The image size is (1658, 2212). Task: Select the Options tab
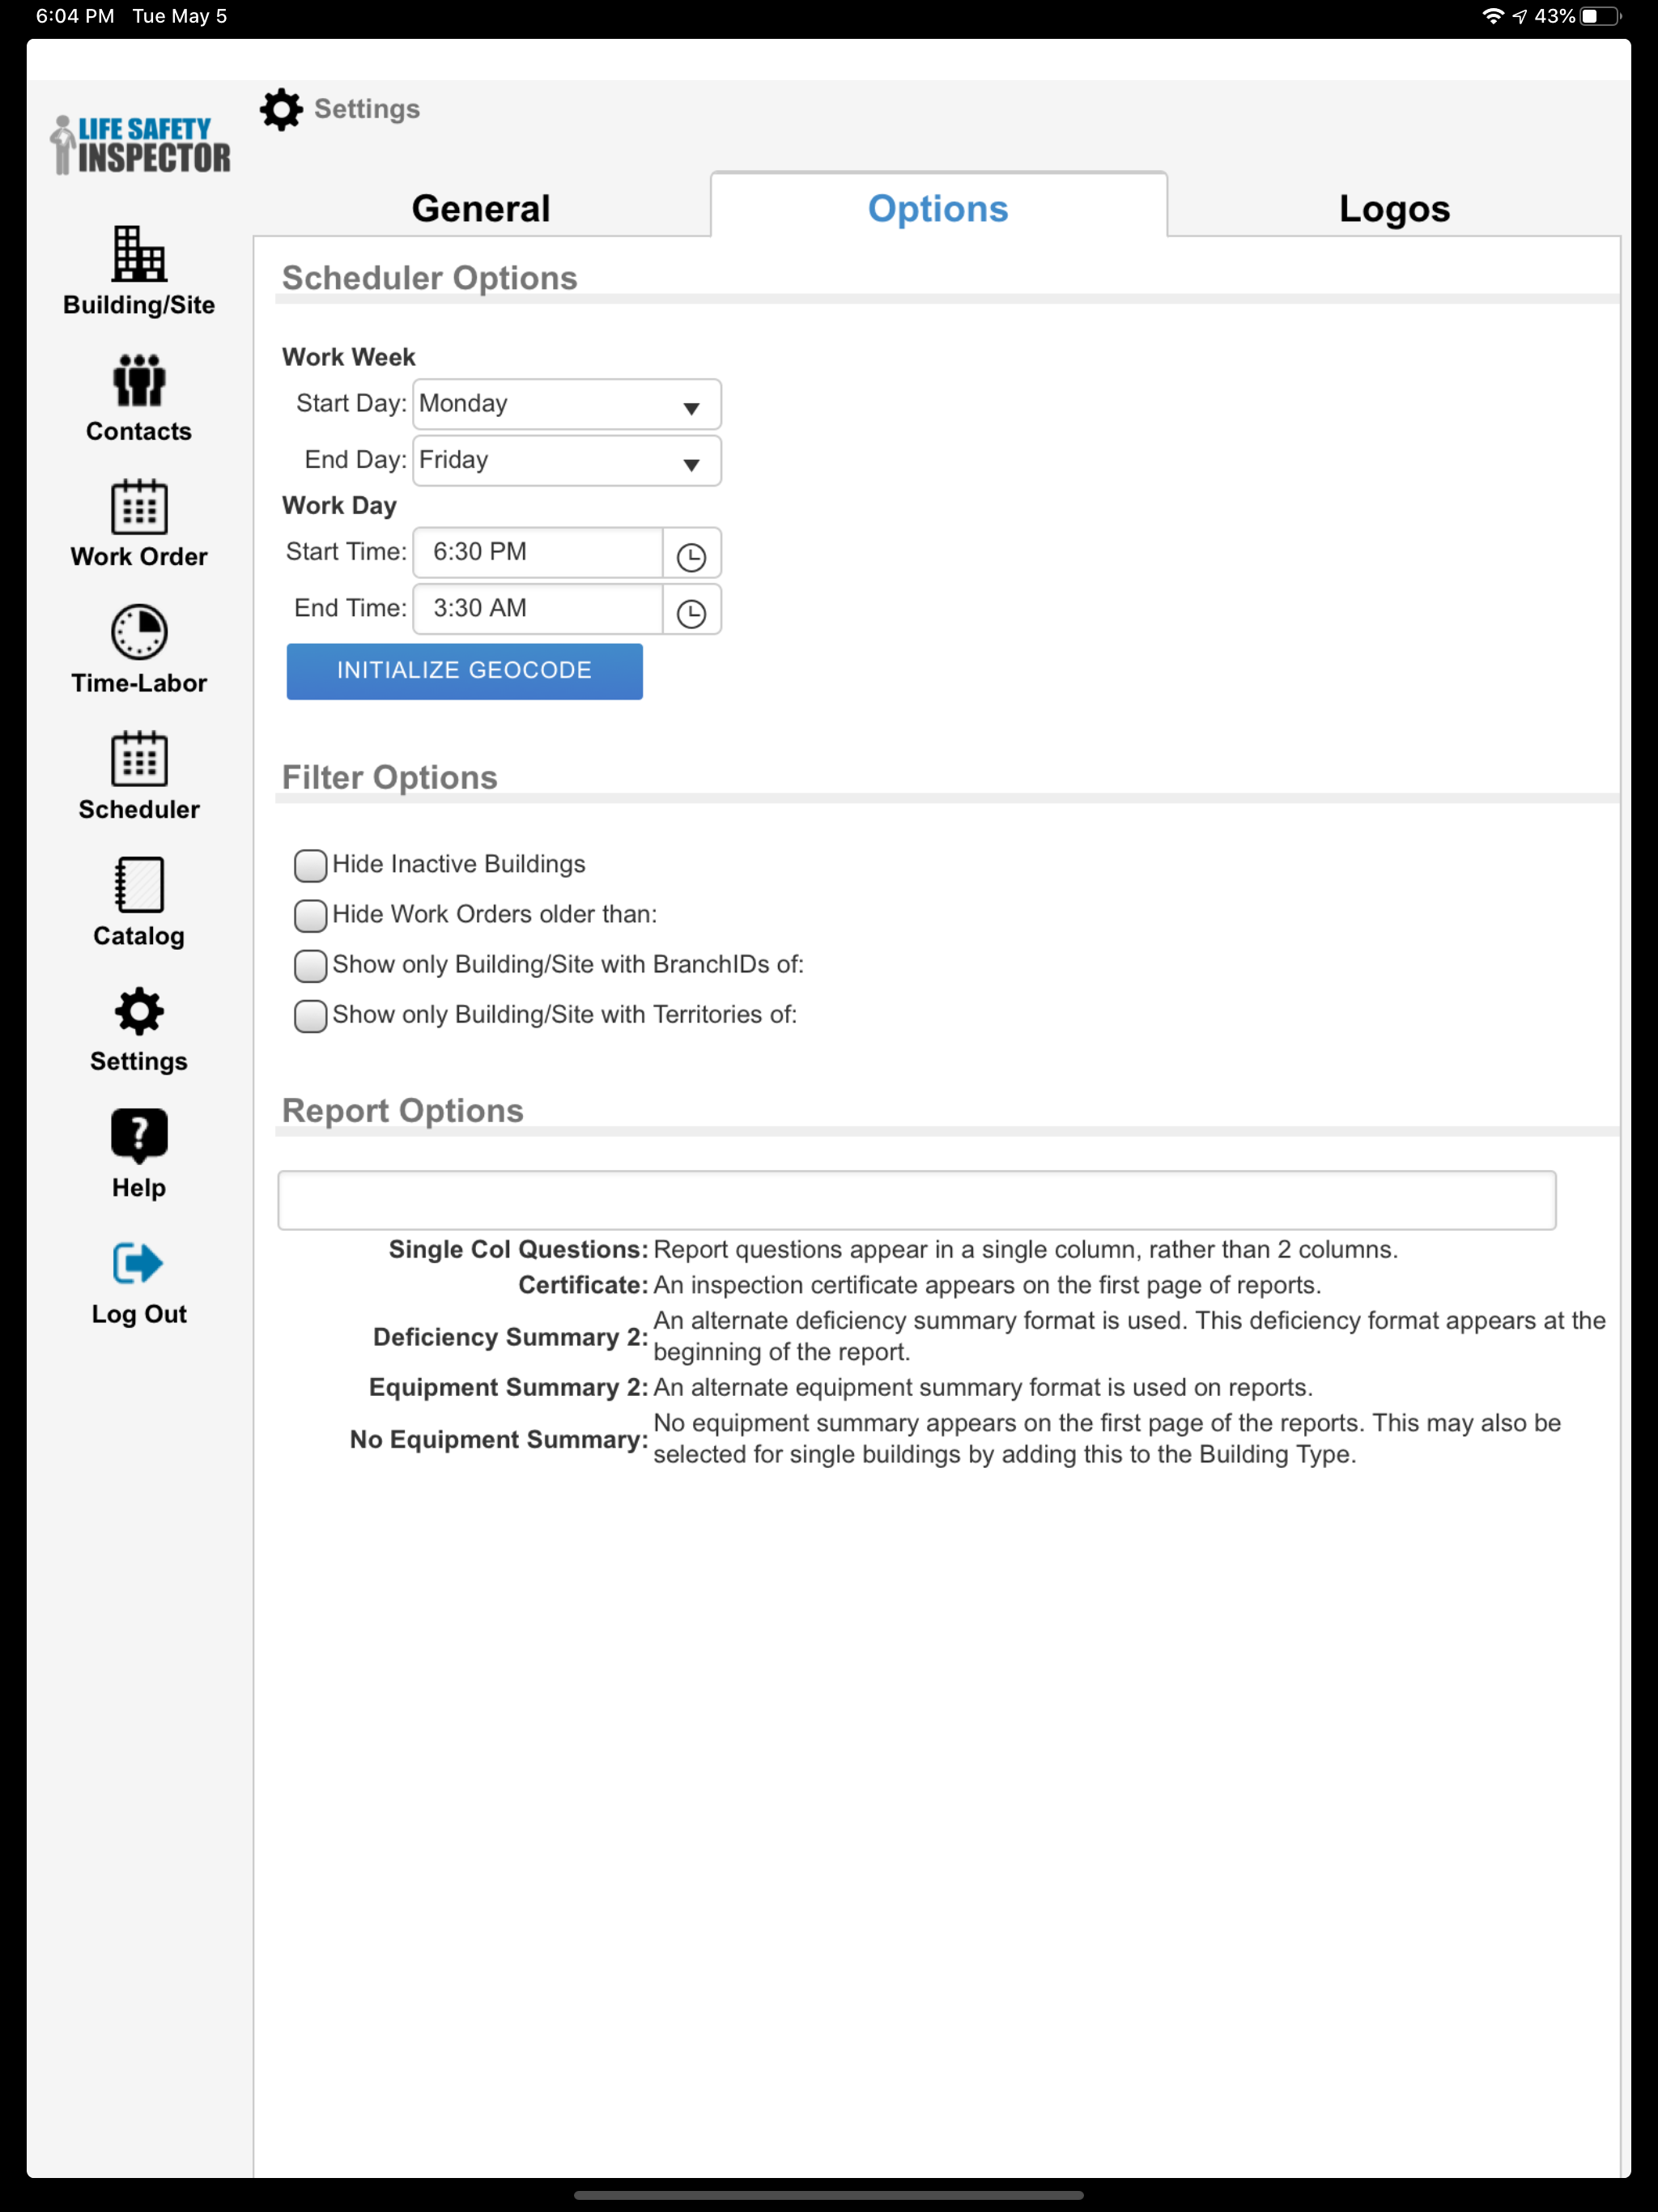coord(938,206)
